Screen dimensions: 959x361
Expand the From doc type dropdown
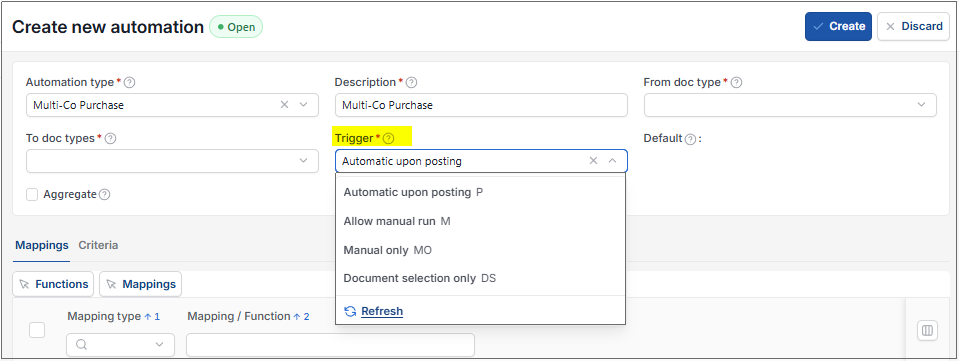790,105
